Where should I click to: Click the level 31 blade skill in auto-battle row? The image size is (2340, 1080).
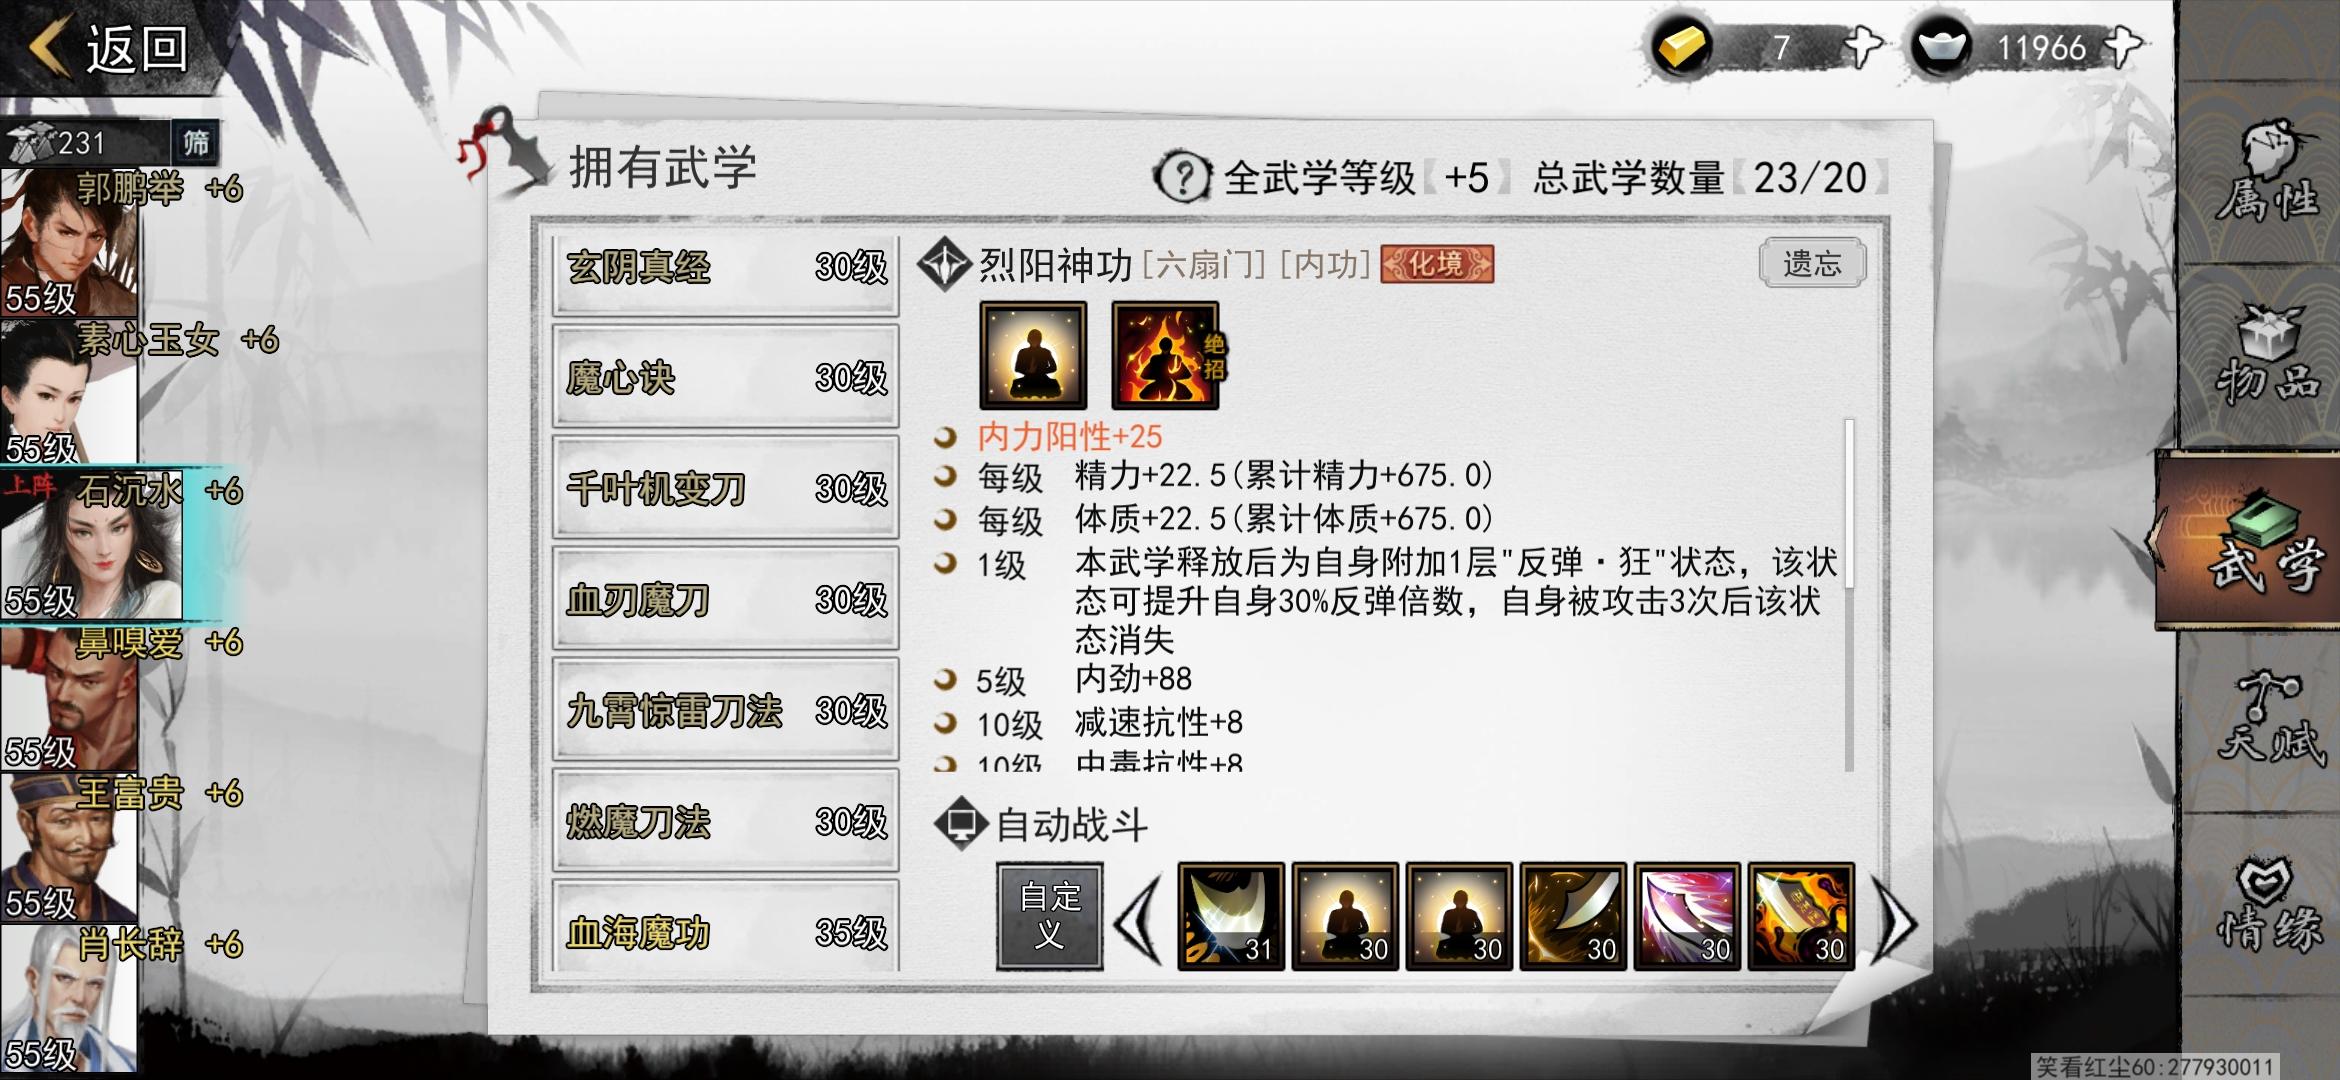[1231, 917]
